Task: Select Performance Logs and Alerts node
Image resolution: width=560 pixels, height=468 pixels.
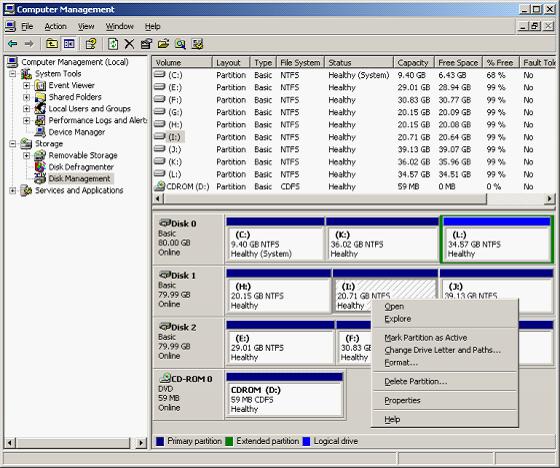Action: pos(98,120)
